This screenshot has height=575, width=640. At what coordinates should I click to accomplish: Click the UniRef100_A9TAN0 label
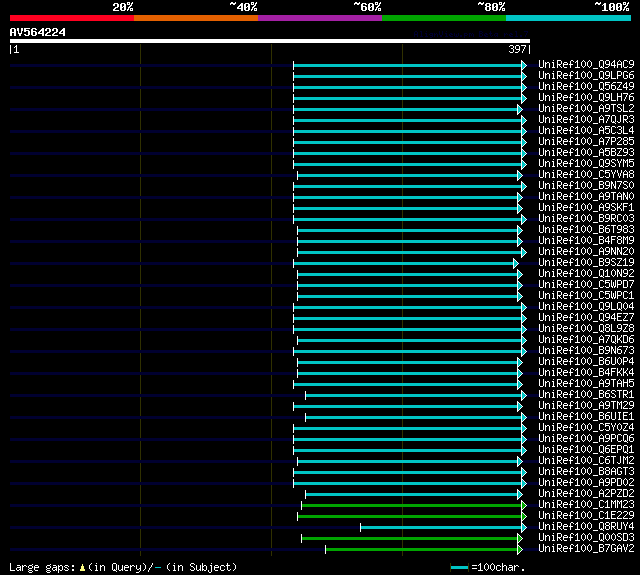point(586,197)
